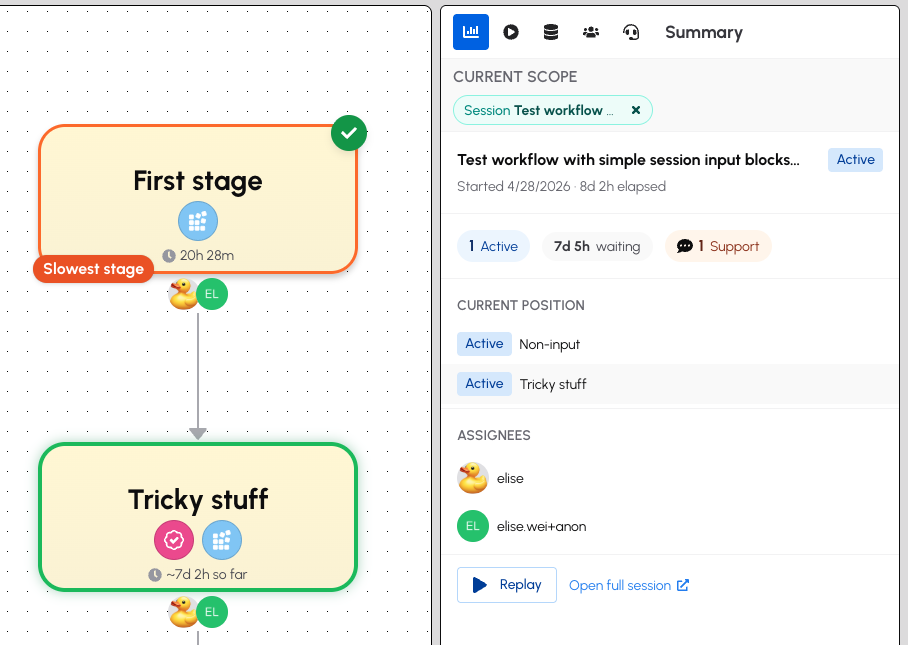Select the 1 Active filter pill
The height and width of the screenshot is (645, 908).
point(493,246)
